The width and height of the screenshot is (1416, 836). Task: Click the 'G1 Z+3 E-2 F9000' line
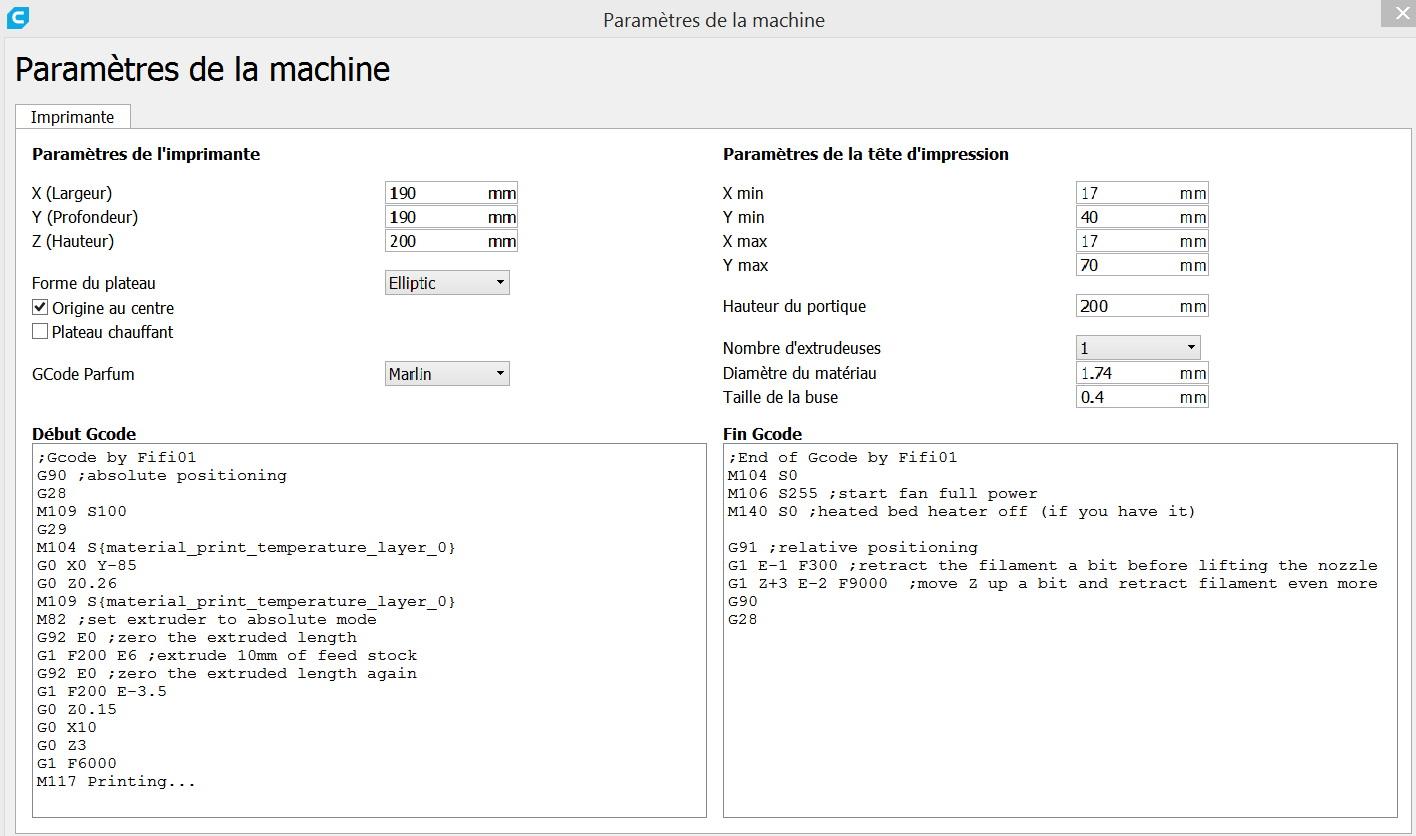point(1053,584)
